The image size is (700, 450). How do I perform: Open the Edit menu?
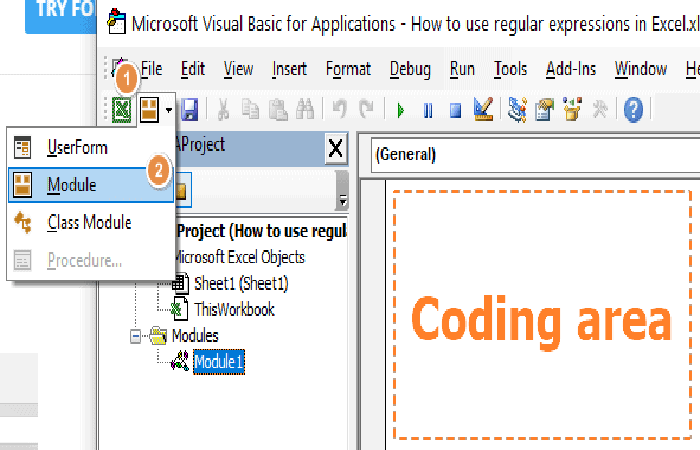pos(193,69)
